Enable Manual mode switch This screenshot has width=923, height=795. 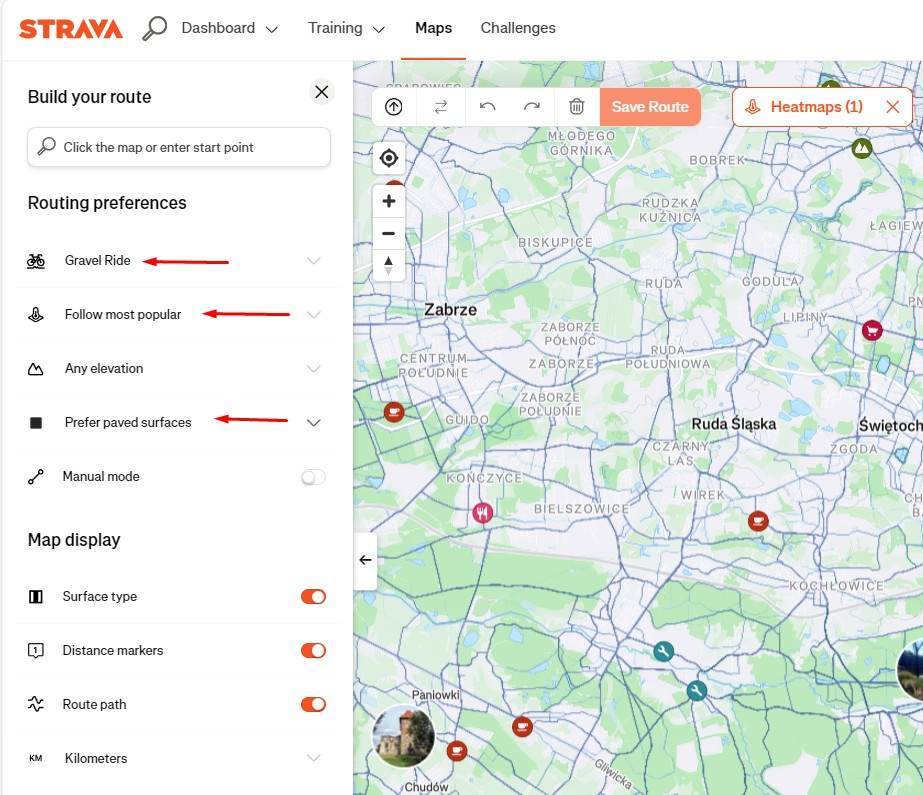click(313, 477)
